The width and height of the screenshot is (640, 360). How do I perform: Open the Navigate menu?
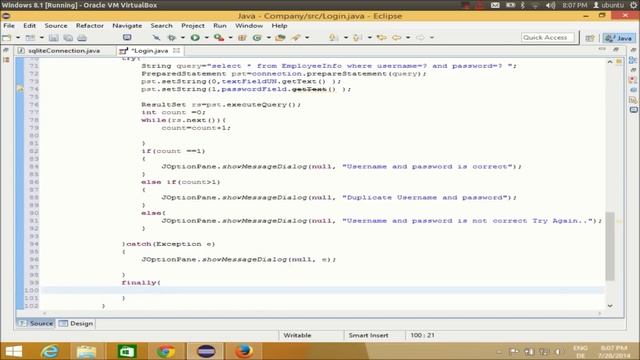tap(127, 25)
